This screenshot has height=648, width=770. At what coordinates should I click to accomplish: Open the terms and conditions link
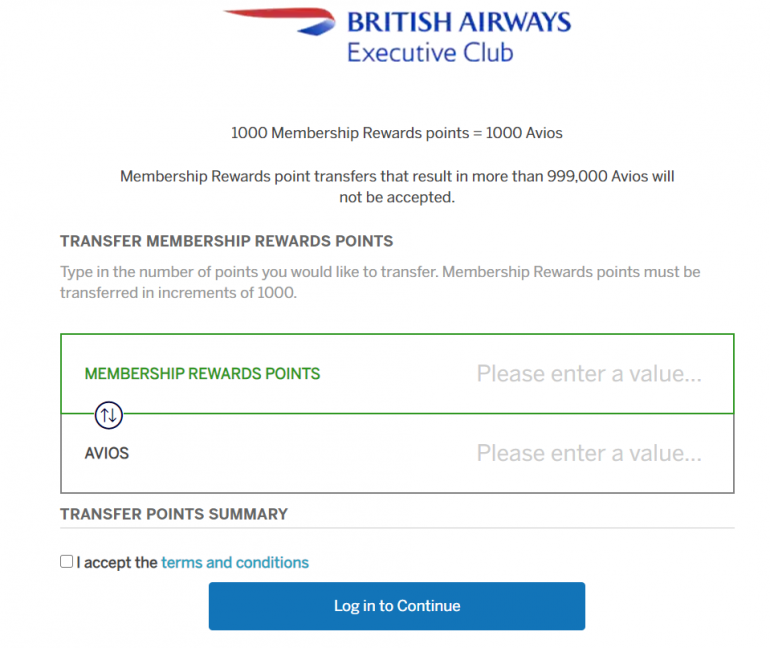pos(235,563)
